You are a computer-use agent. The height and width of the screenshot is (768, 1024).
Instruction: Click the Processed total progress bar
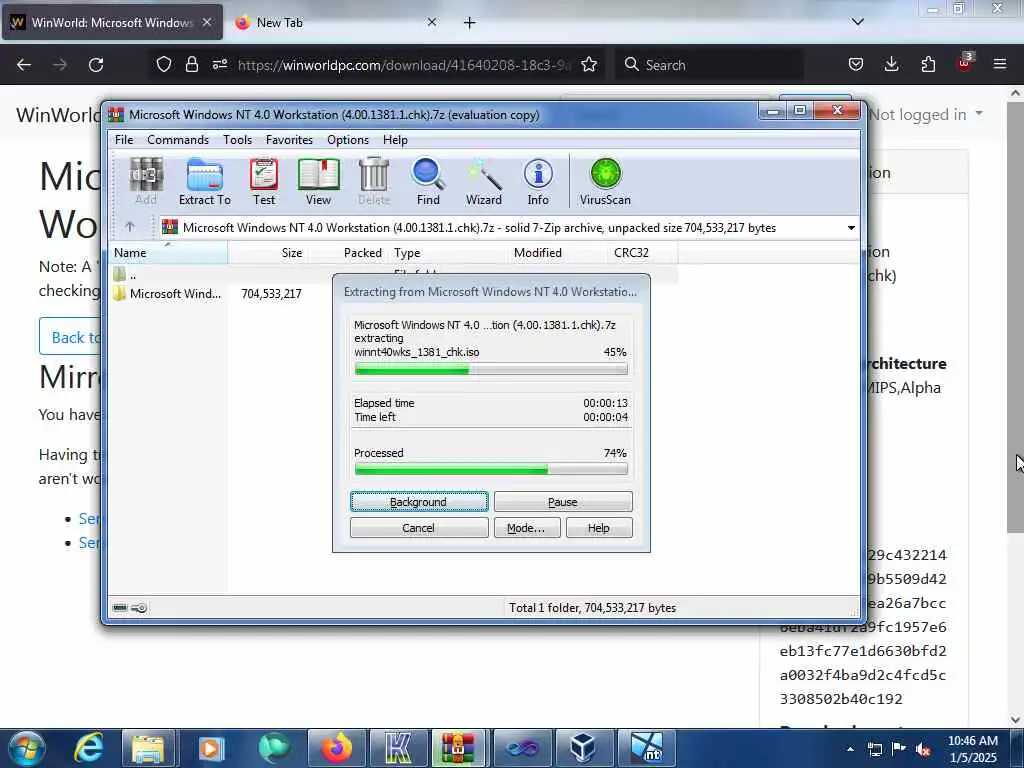coord(490,469)
